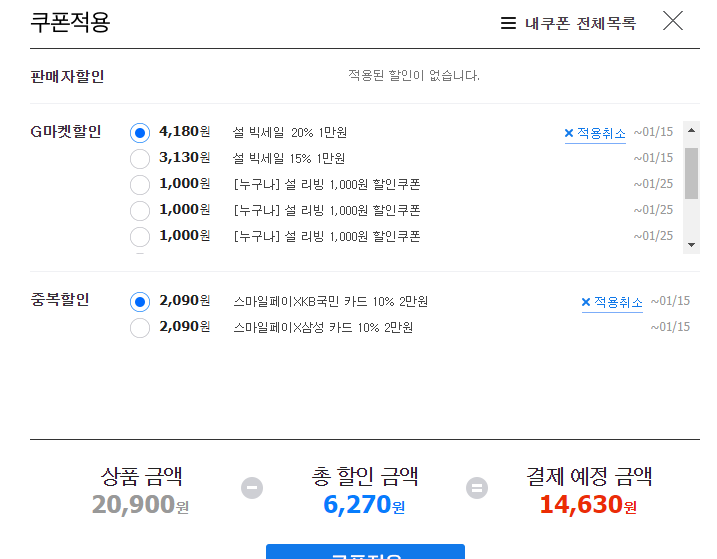
Task: Click the coupon list scroll up arrow
Action: click(x=691, y=130)
